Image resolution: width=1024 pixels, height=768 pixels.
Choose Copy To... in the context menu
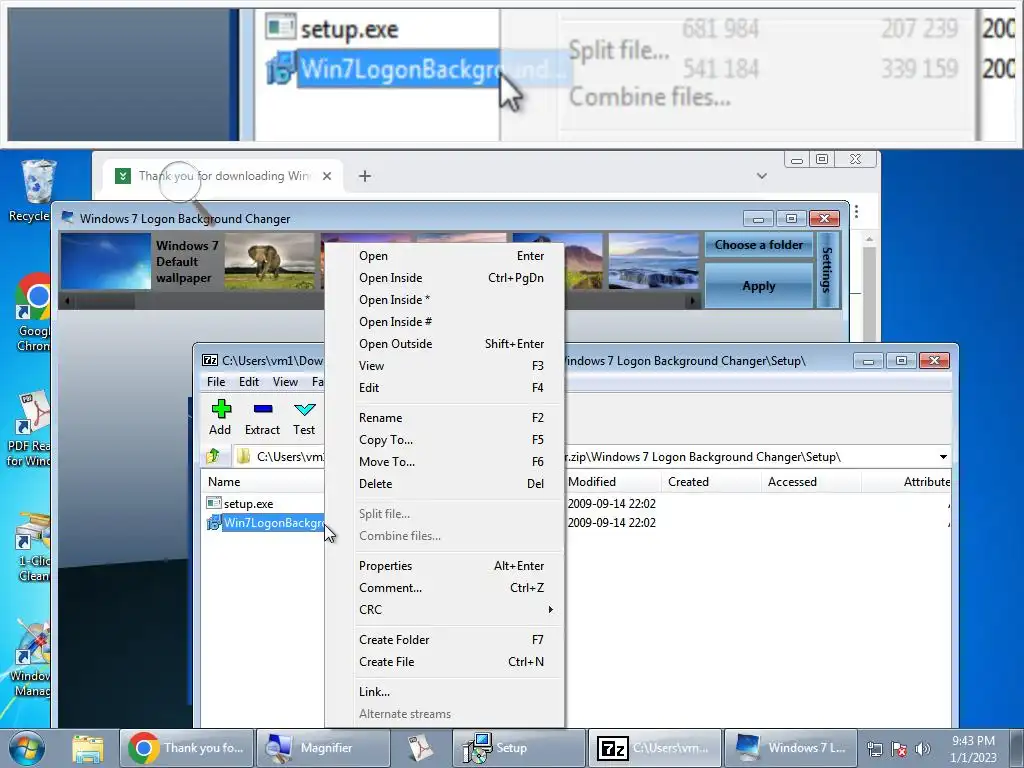coord(445,440)
